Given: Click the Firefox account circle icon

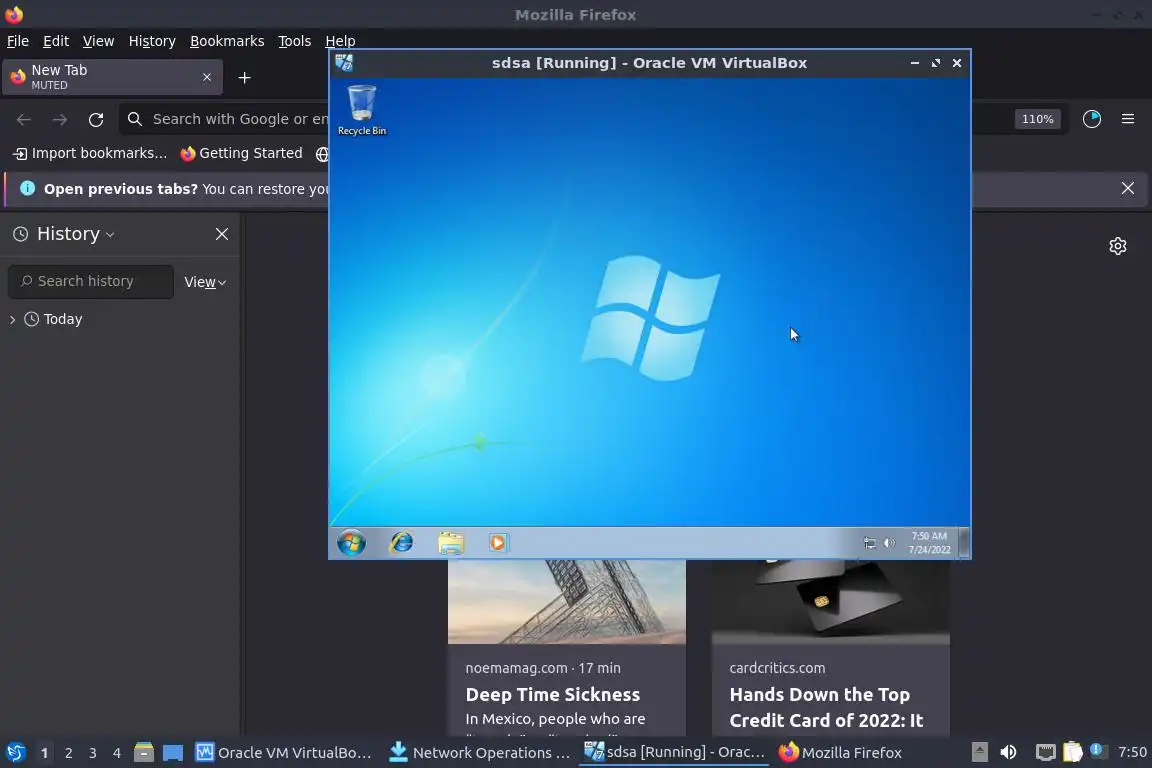Looking at the screenshot, I should point(1092,119).
